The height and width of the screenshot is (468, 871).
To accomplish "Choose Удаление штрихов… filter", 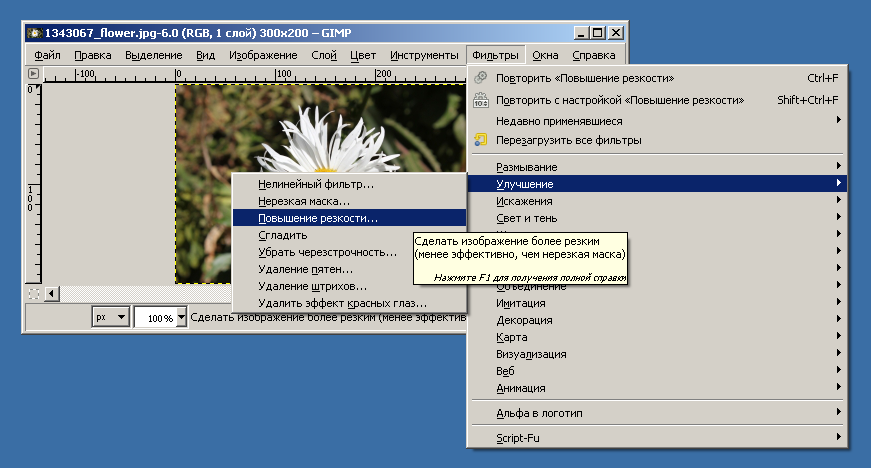I will 349,286.
